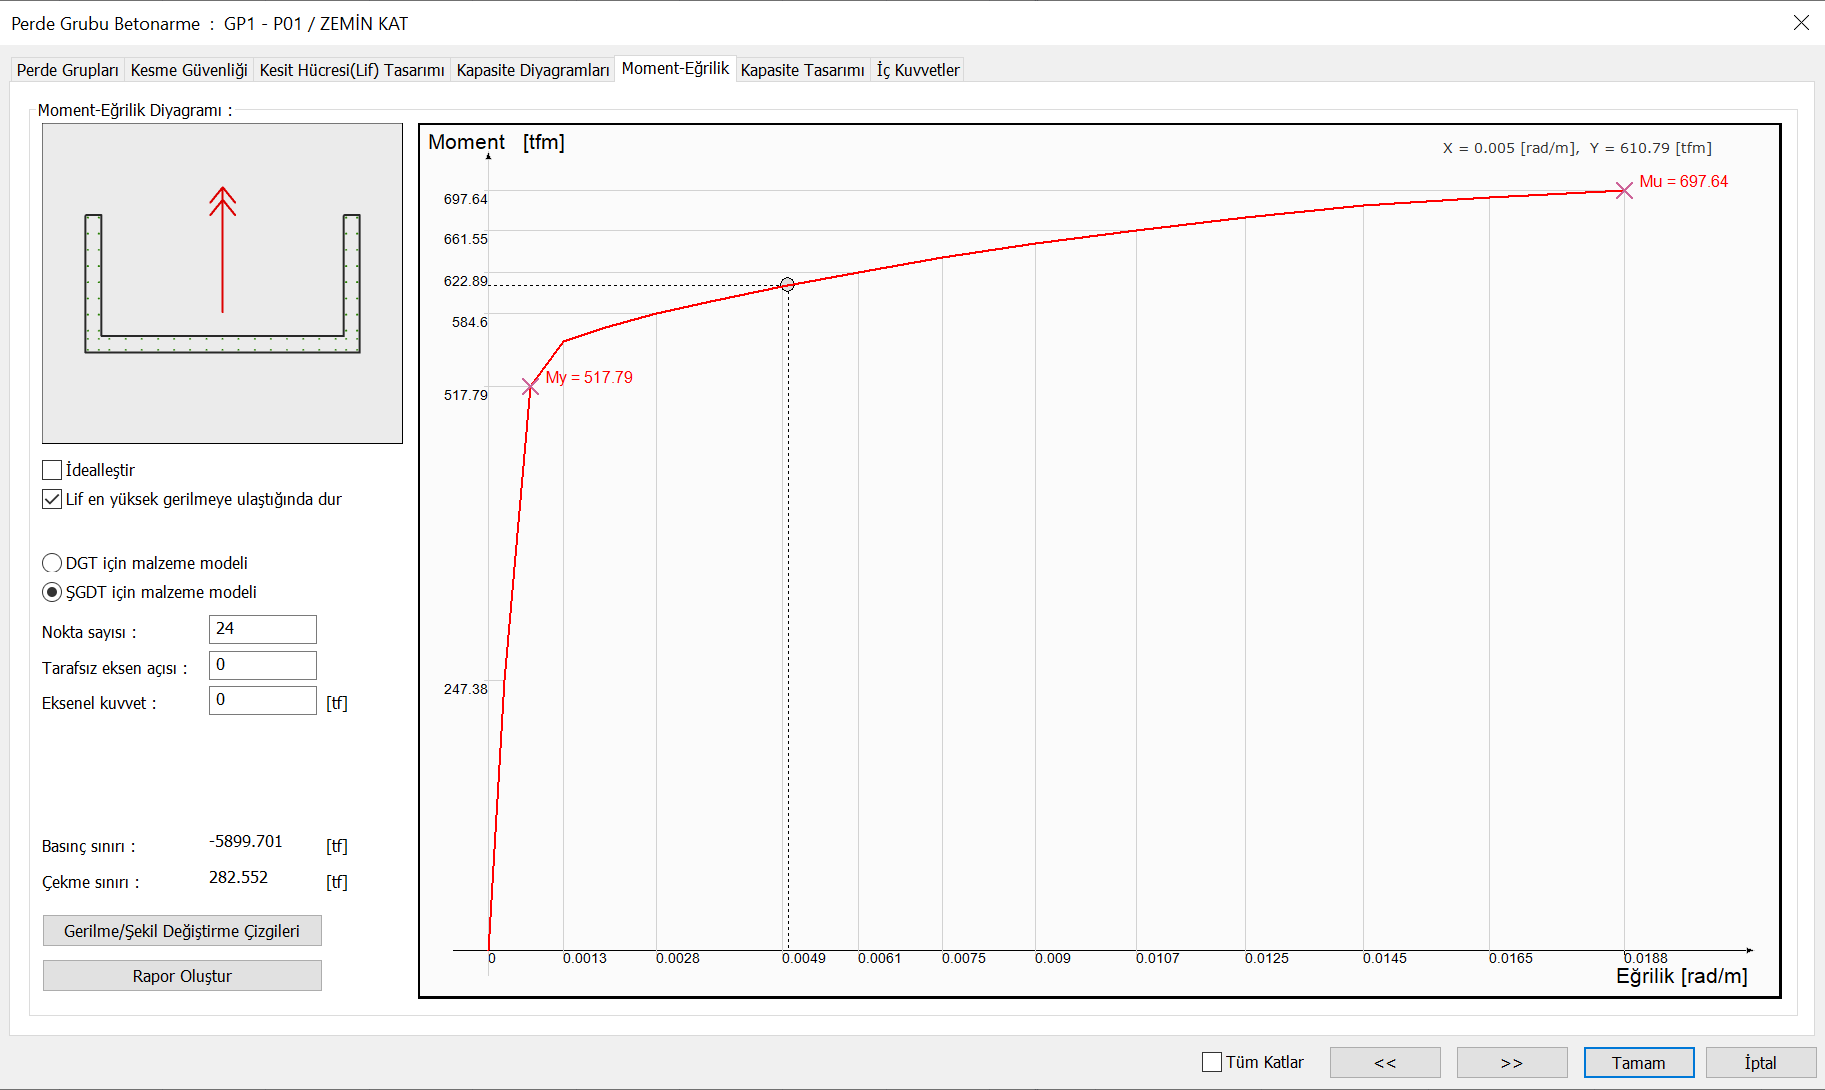1825x1090 pixels.
Task: Open Kesit Hücresi(Lif) Tasarımı tab
Action: coord(352,70)
